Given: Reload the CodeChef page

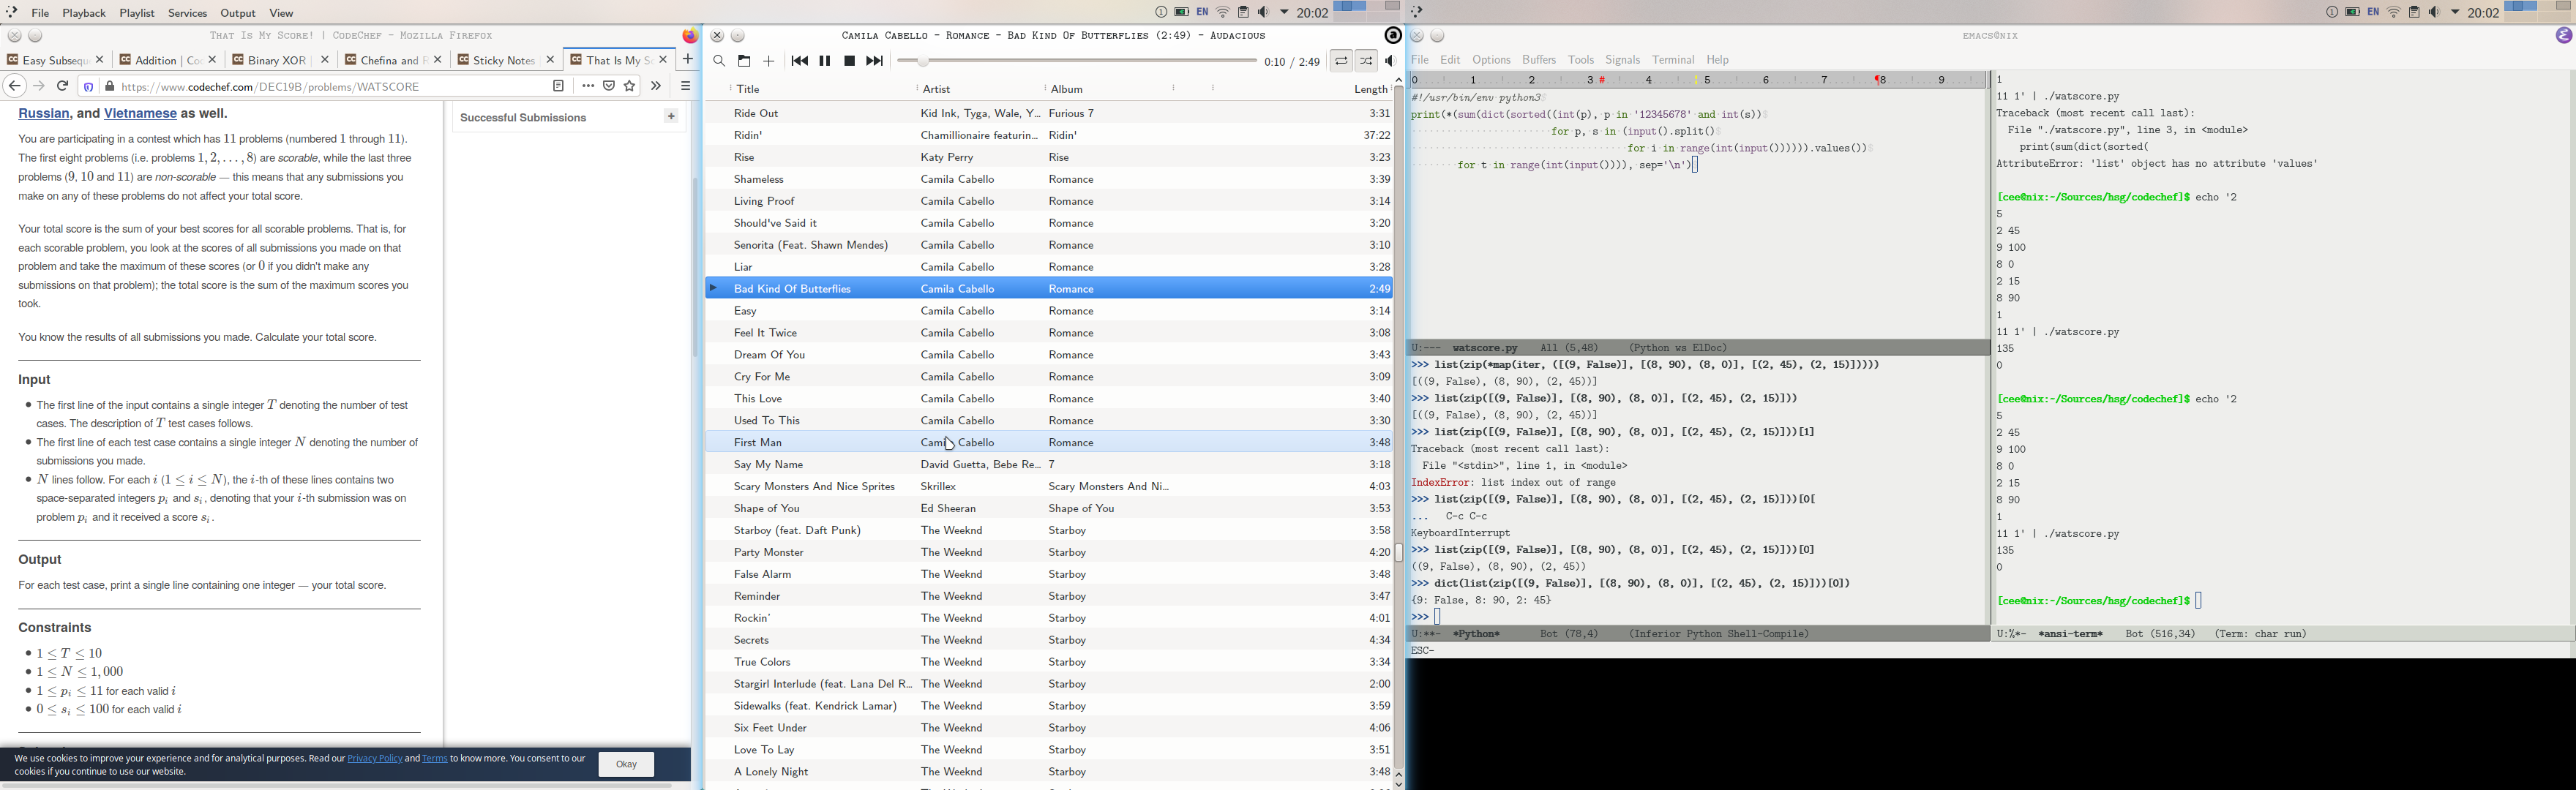Looking at the screenshot, I should [x=63, y=87].
